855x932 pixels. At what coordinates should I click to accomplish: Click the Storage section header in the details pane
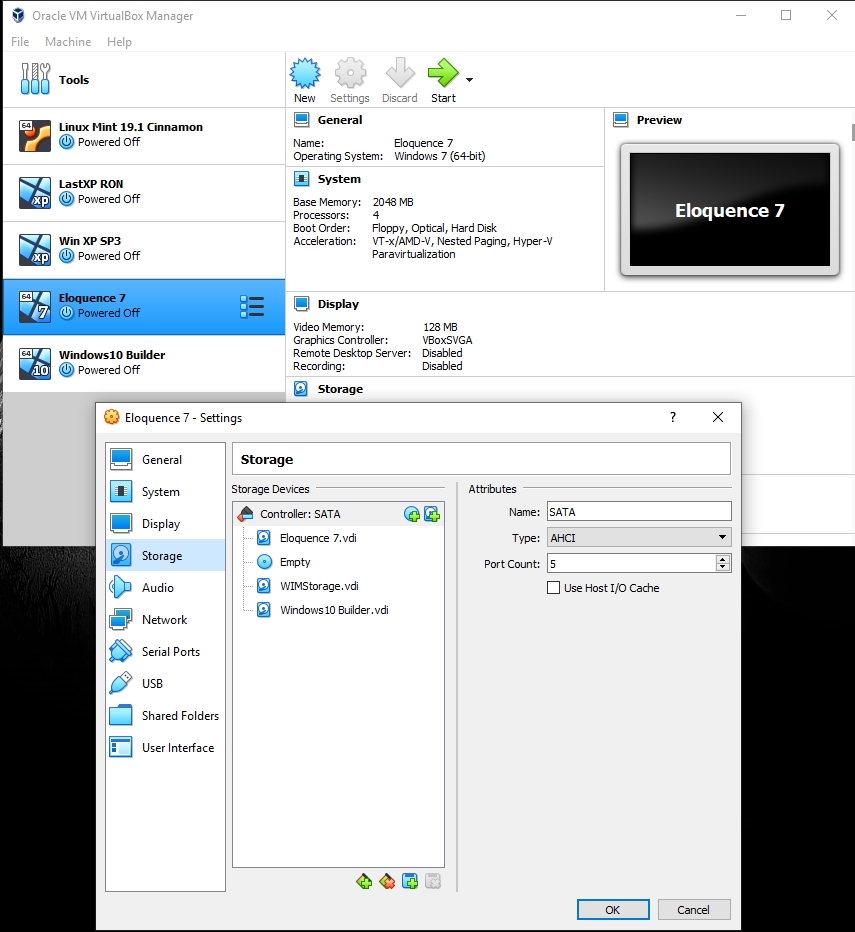pyautogui.click(x=340, y=389)
